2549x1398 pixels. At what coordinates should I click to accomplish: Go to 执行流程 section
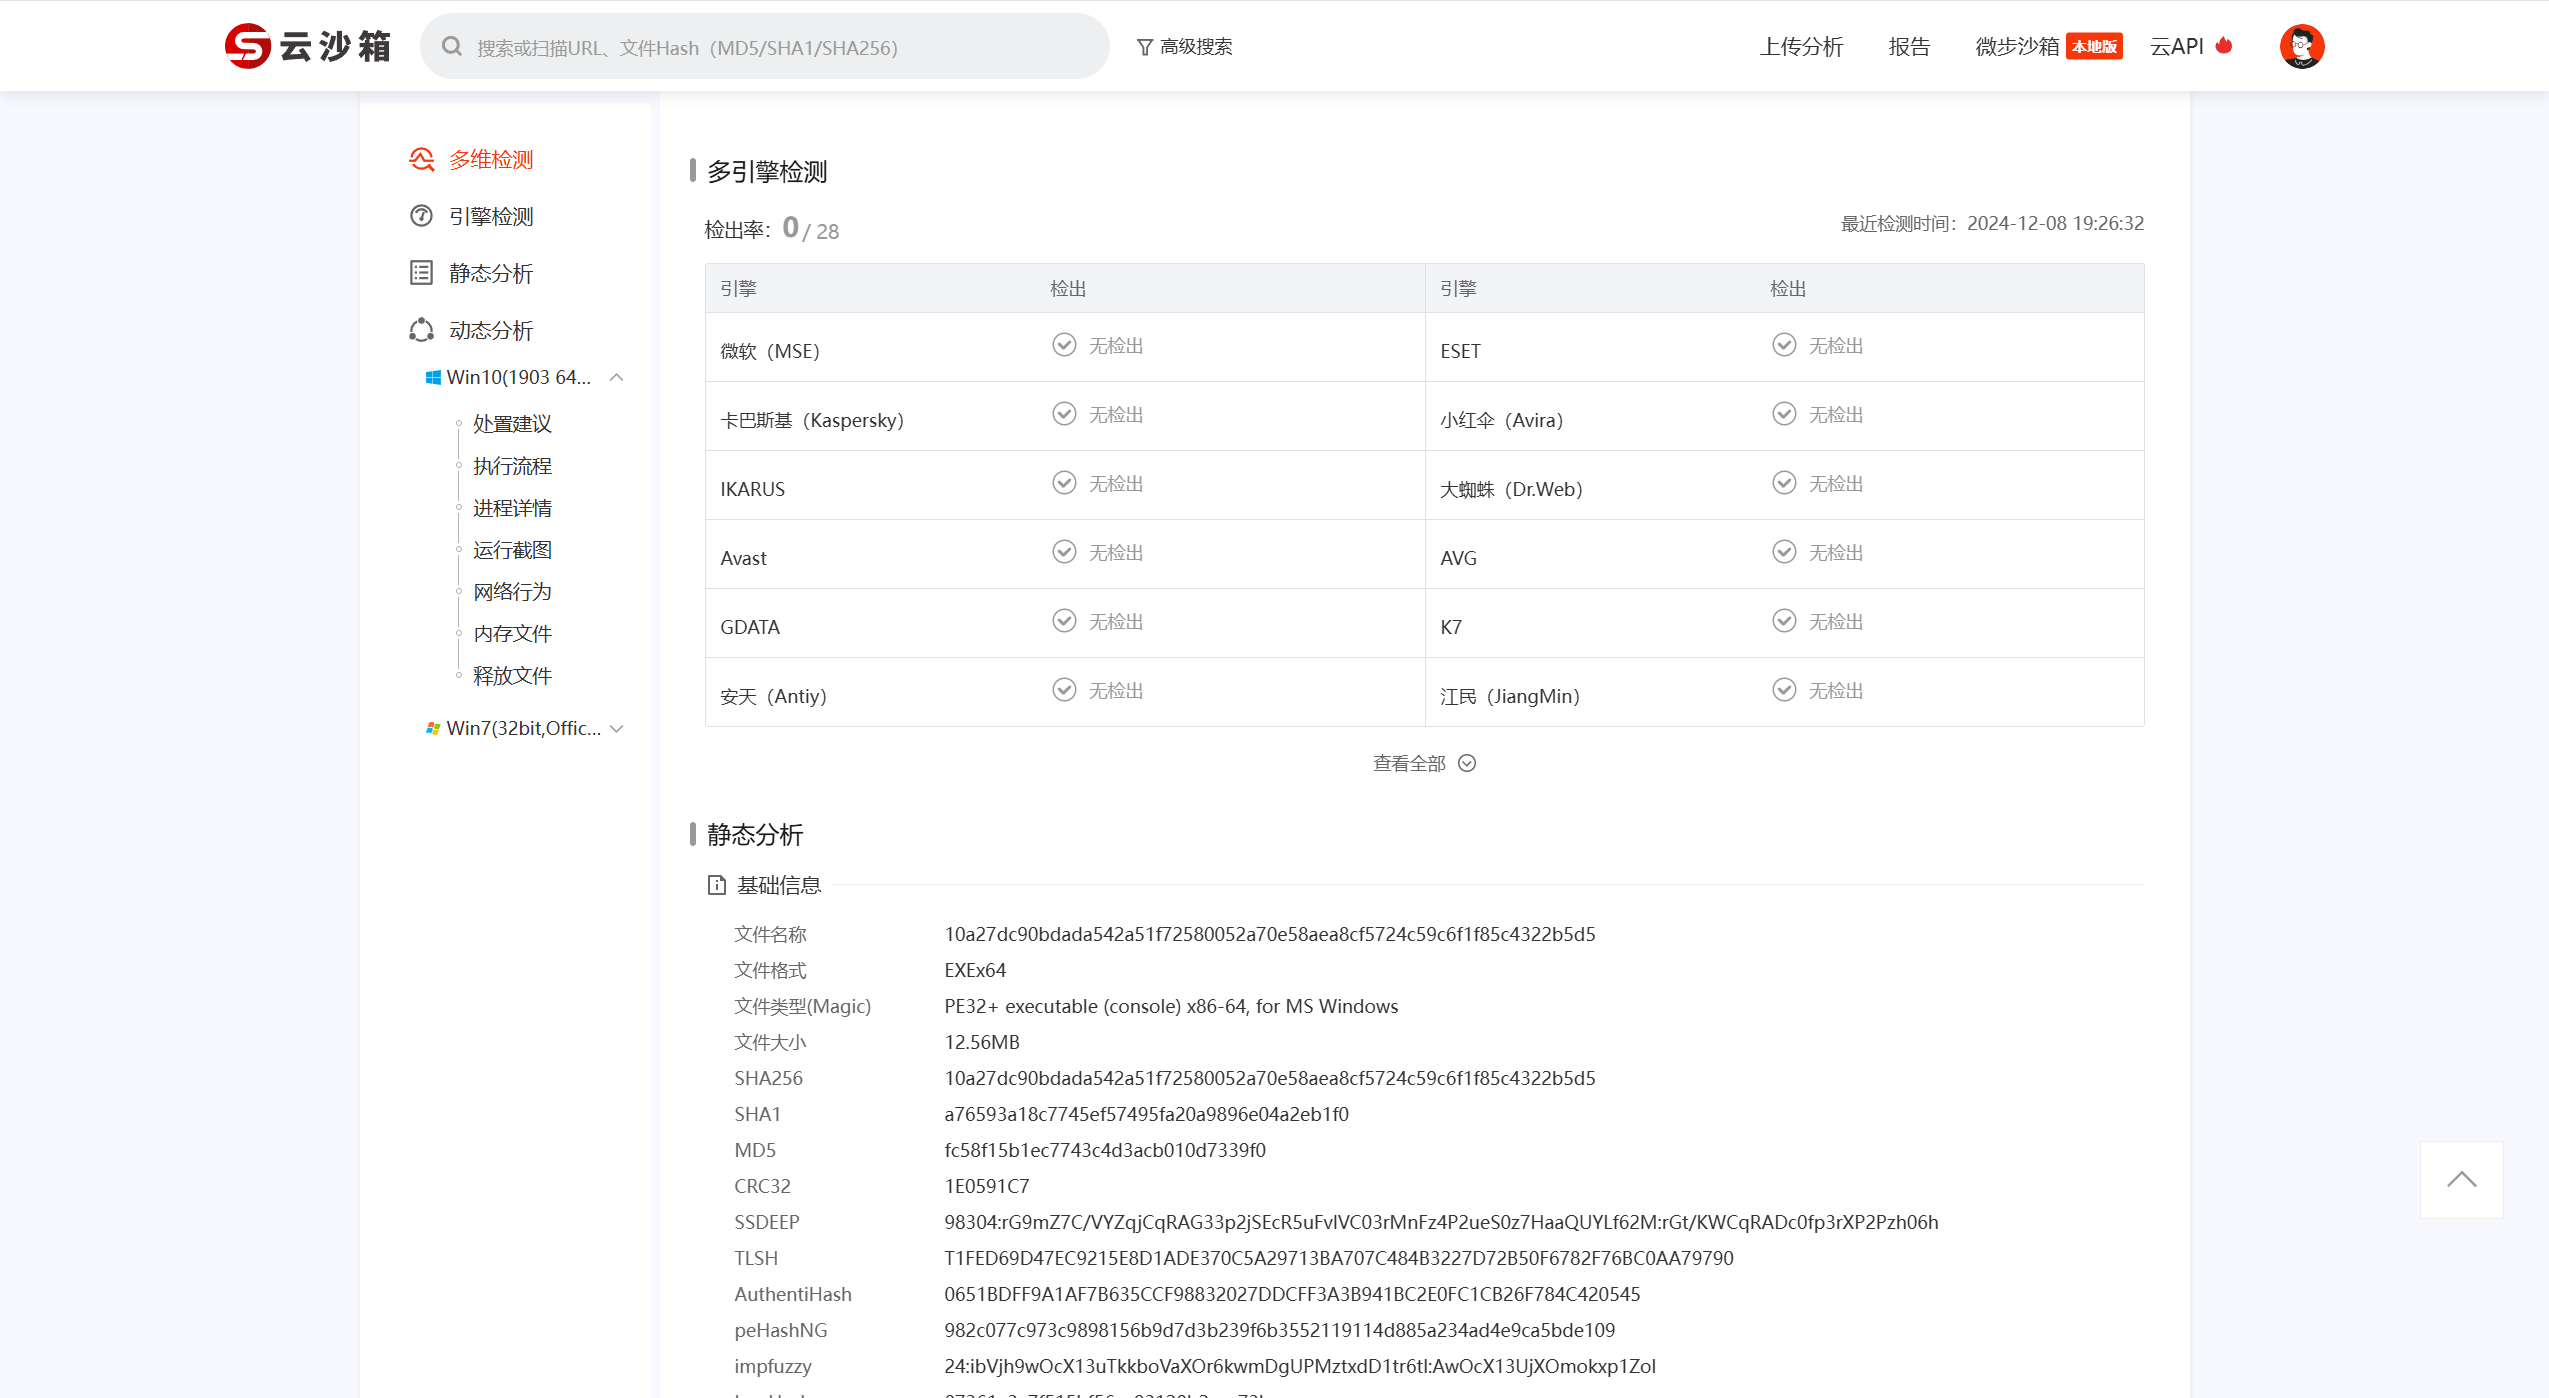coord(512,466)
